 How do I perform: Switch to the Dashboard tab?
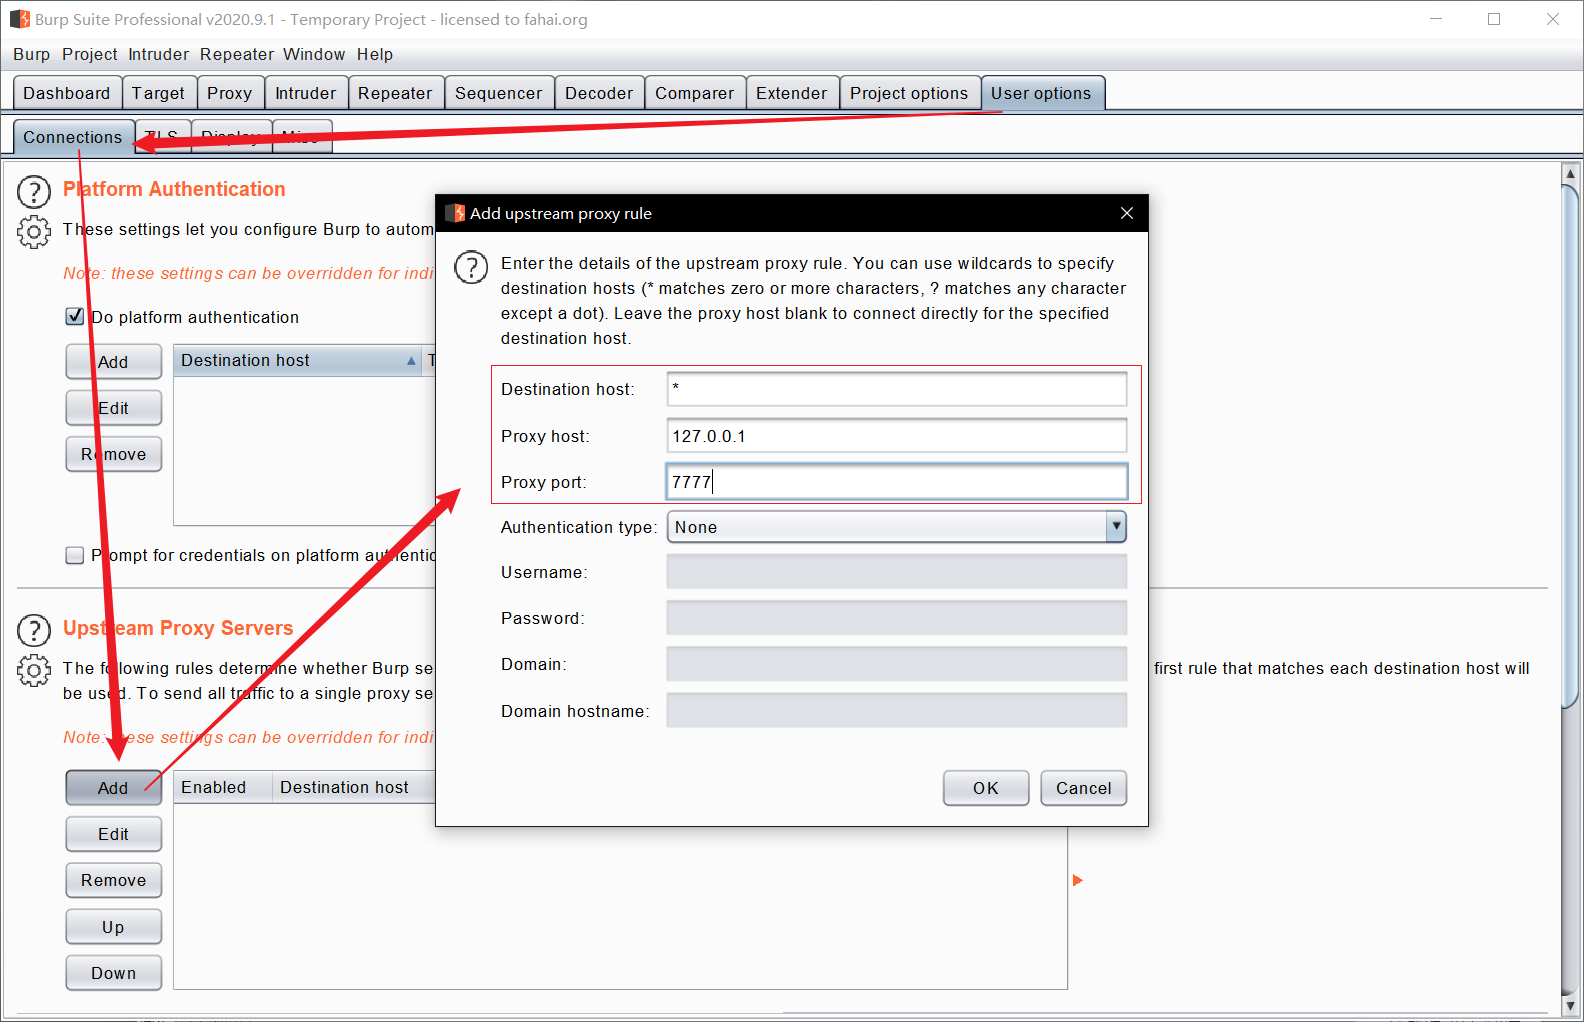pyautogui.click(x=67, y=93)
